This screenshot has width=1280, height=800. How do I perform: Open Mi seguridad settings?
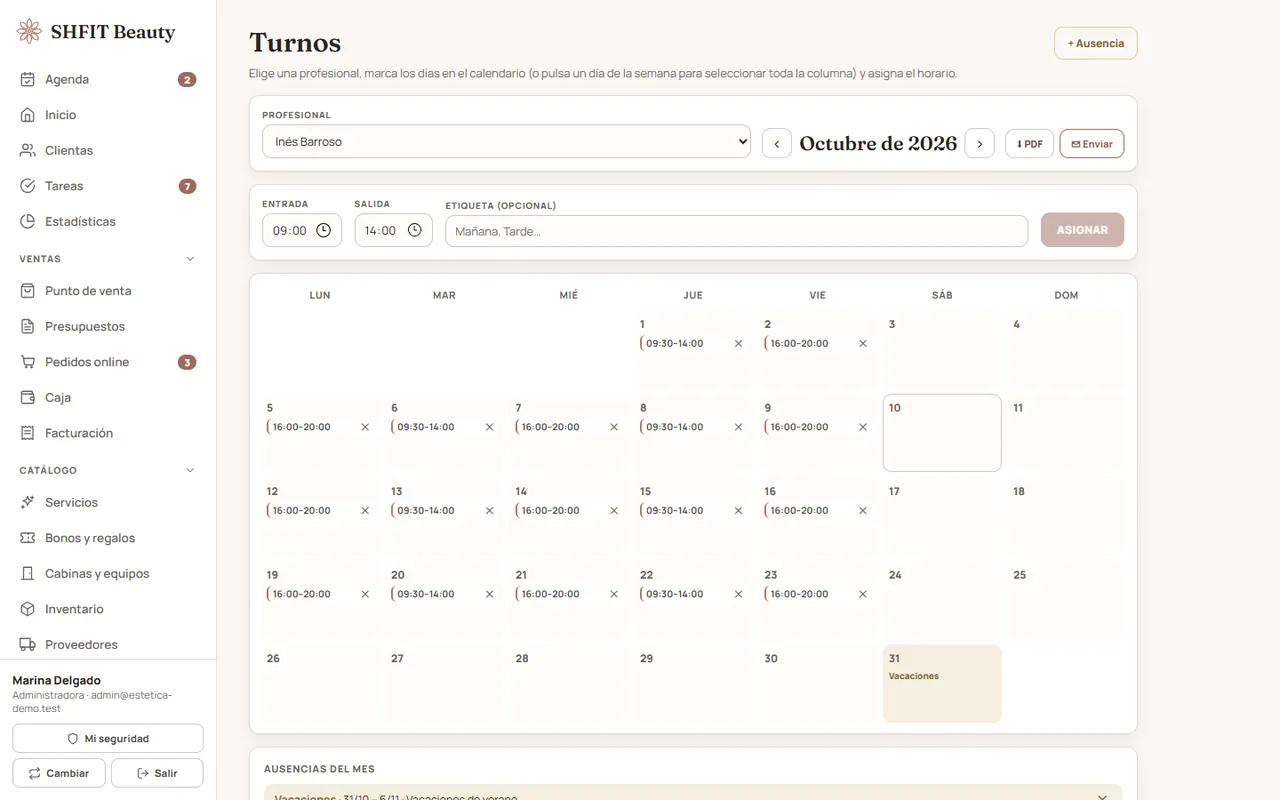[x=108, y=739]
